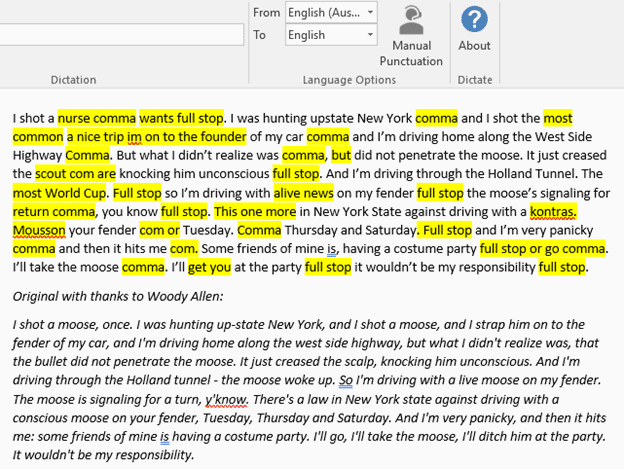Expand the To language dropdown
624x469 pixels.
371,34
